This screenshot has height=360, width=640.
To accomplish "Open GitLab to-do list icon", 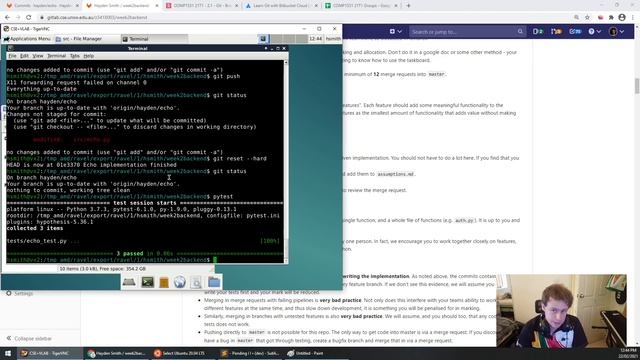I will [575, 31].
